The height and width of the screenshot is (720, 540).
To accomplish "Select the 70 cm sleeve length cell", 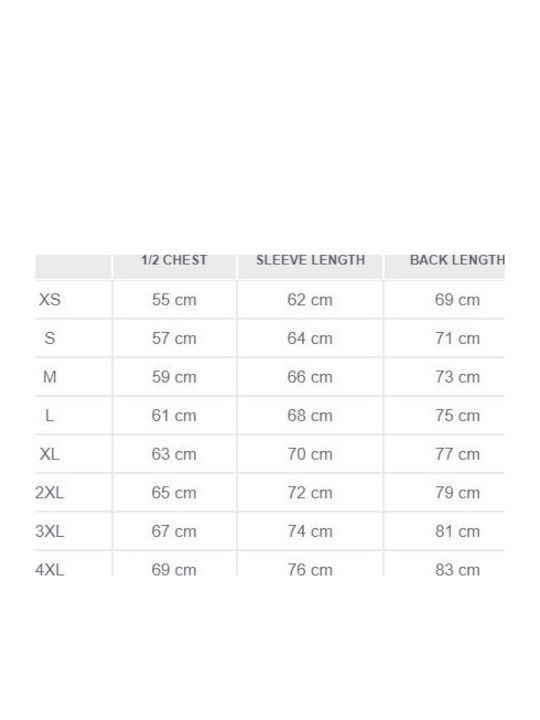I will tap(310, 454).
